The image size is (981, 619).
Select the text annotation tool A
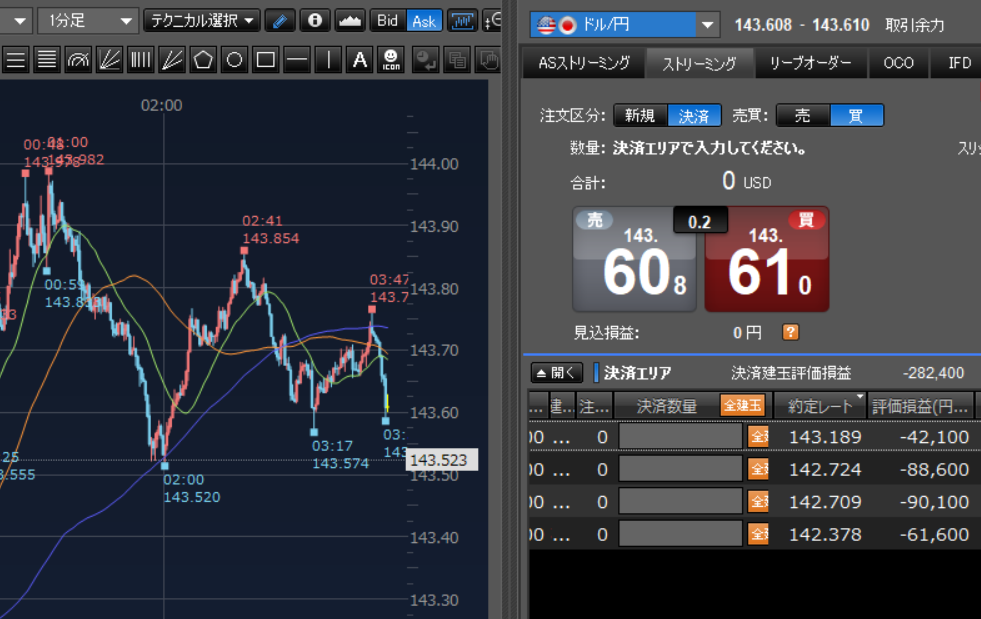click(x=360, y=61)
